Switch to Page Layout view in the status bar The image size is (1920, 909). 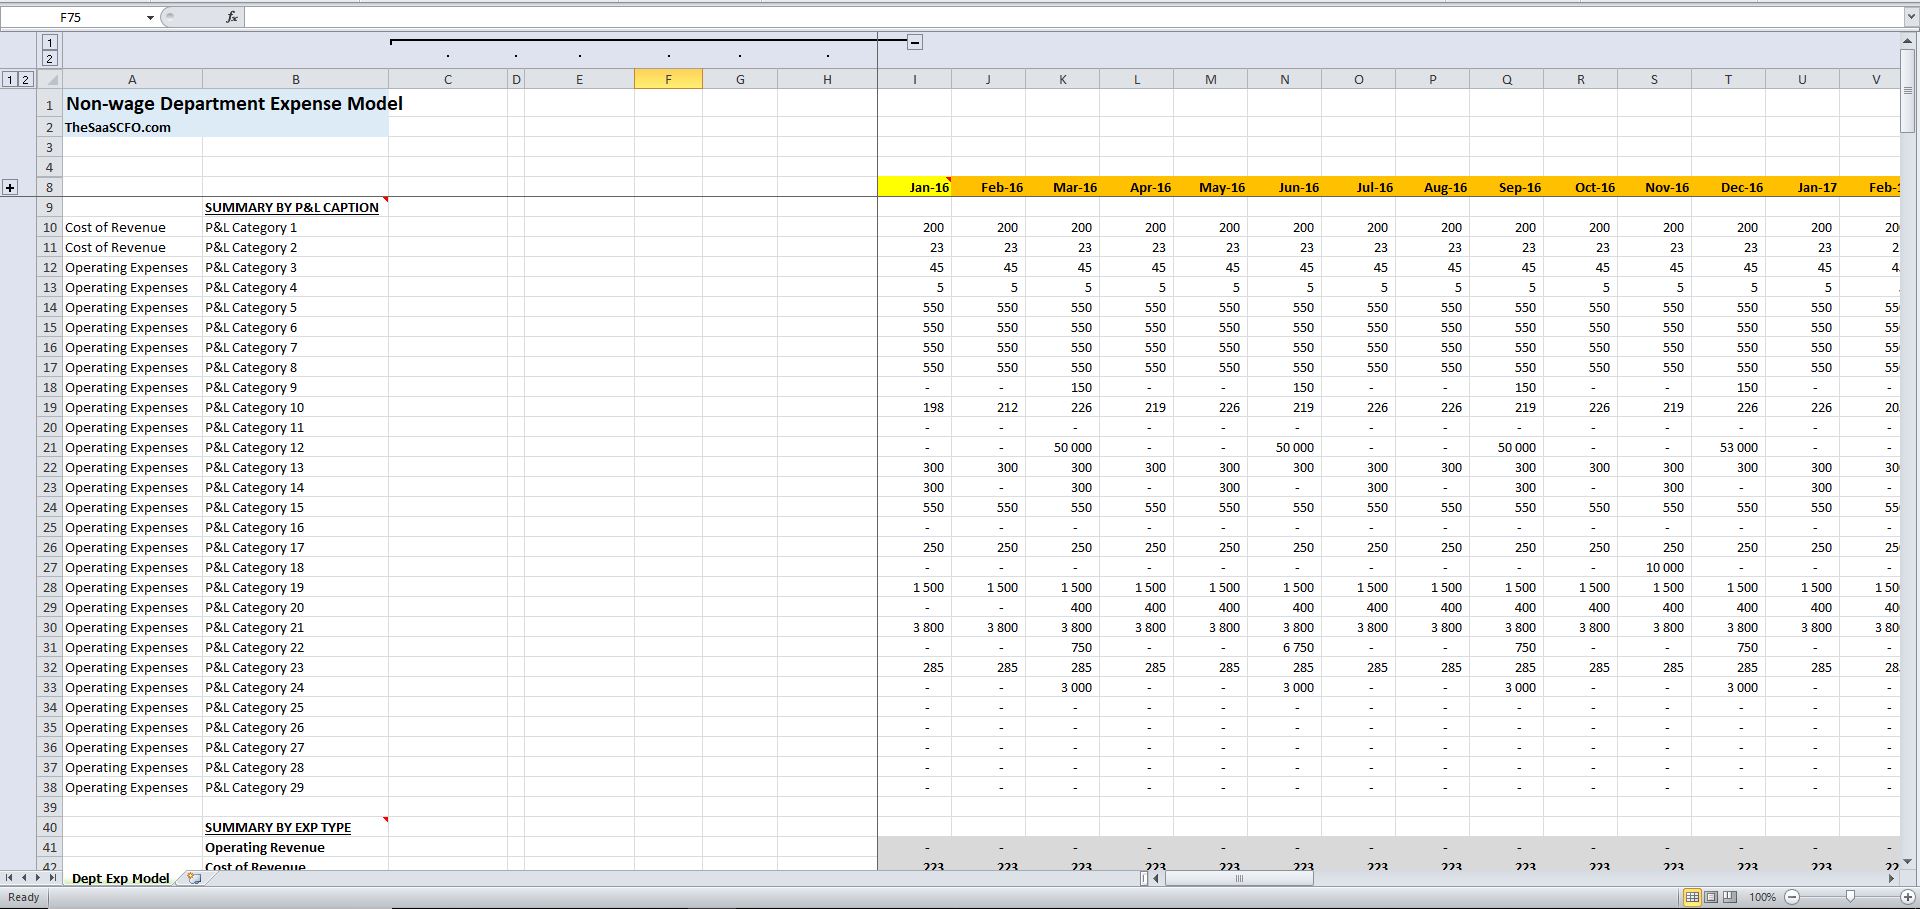pyautogui.click(x=1711, y=897)
